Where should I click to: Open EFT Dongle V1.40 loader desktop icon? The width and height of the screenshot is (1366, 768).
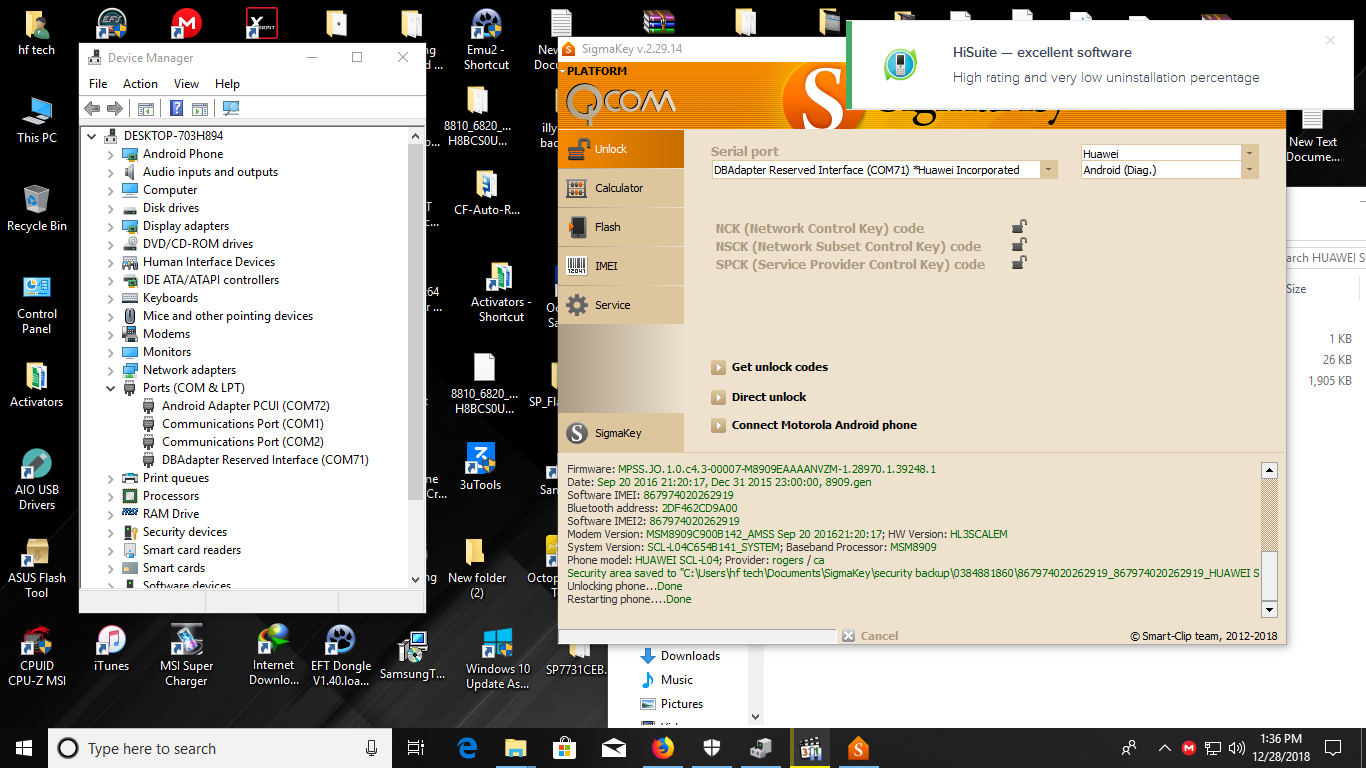(x=341, y=656)
